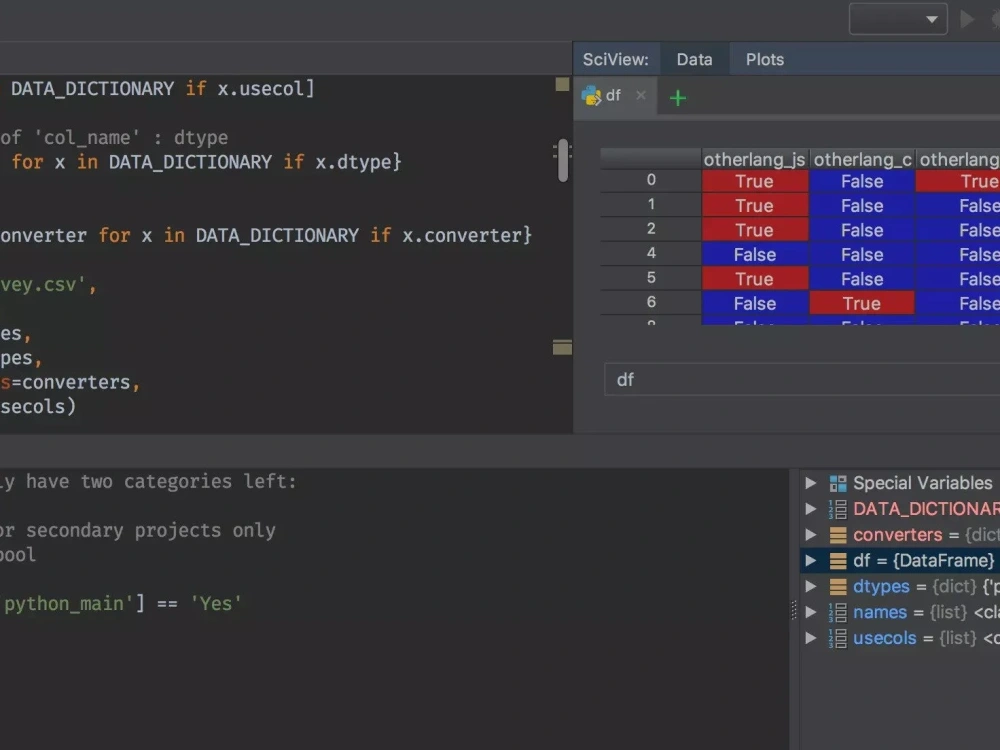Expand the usecols list variable
The height and width of the screenshot is (750, 1000).
[810, 638]
